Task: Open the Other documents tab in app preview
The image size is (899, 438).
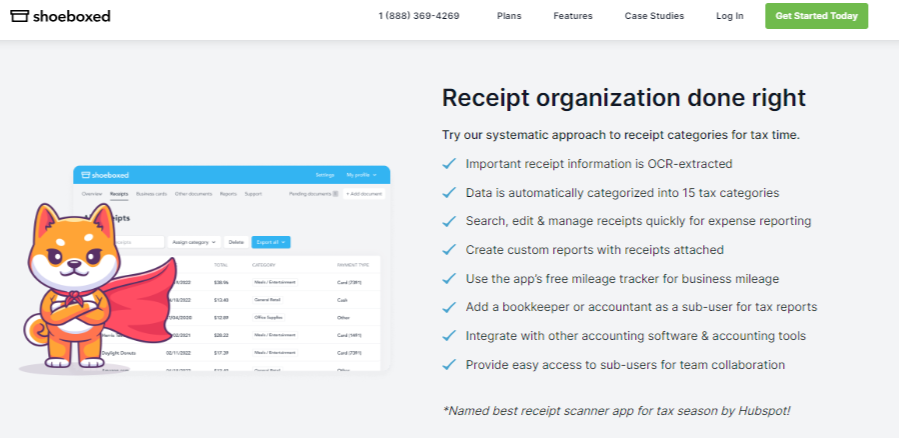Action: (x=193, y=194)
